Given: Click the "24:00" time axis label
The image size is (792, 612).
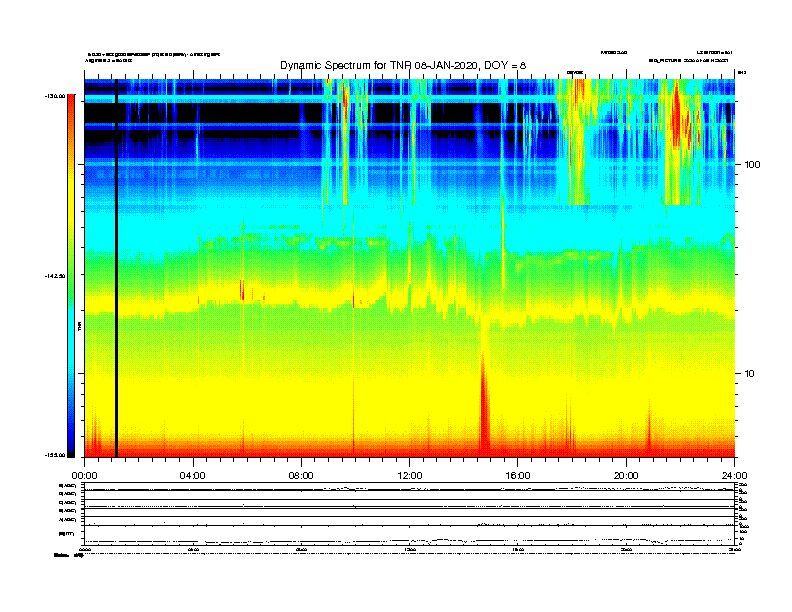Looking at the screenshot, I should (x=734, y=476).
